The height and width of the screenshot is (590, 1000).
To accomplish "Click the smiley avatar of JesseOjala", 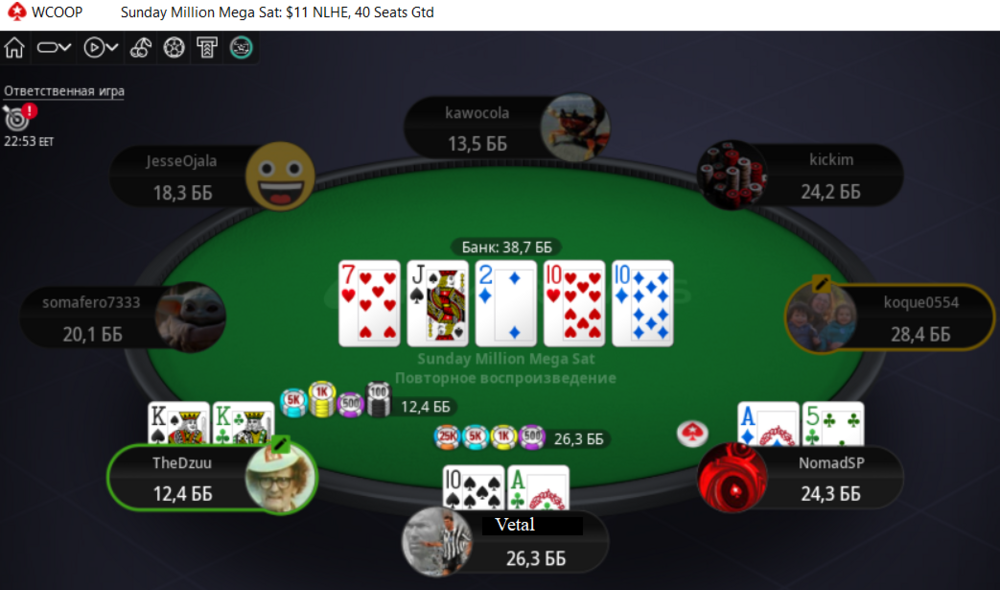I will (281, 177).
